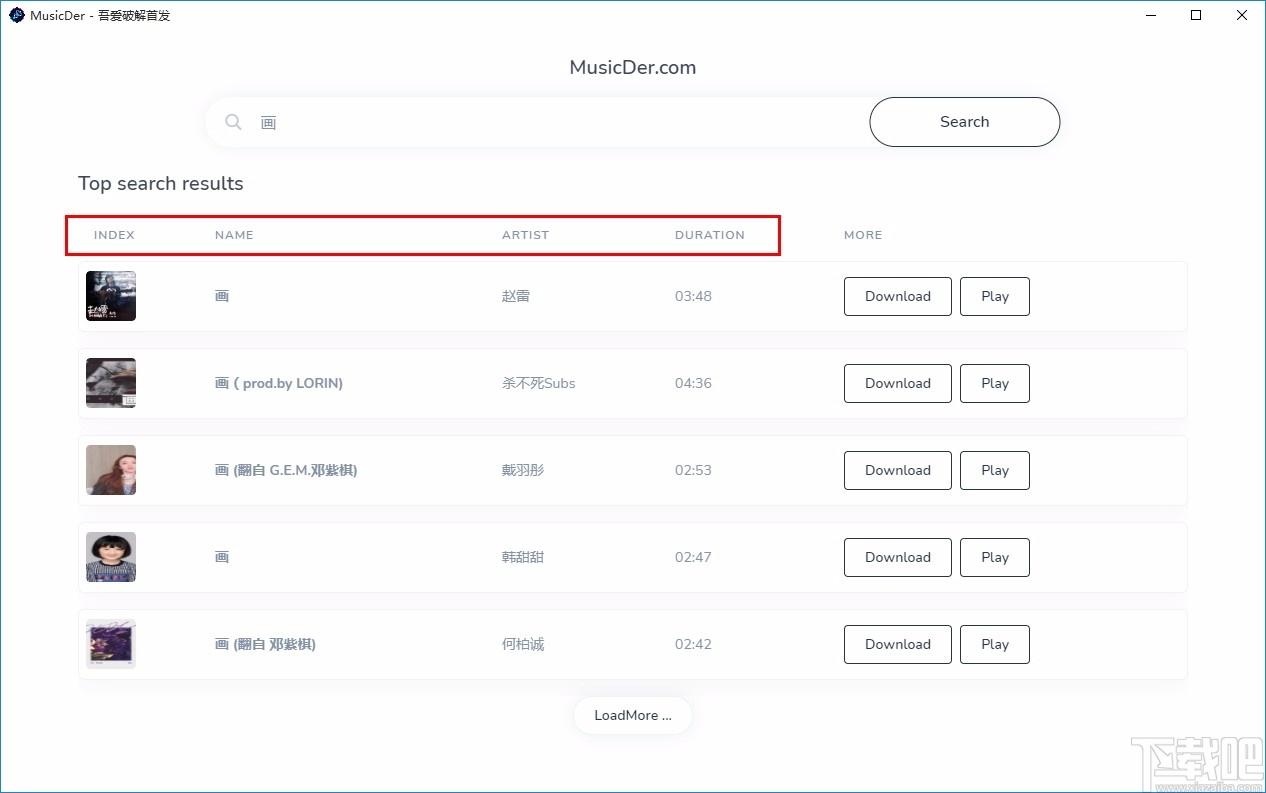Download the song by 杀不死Subs
This screenshot has width=1266, height=793.
pos(897,383)
